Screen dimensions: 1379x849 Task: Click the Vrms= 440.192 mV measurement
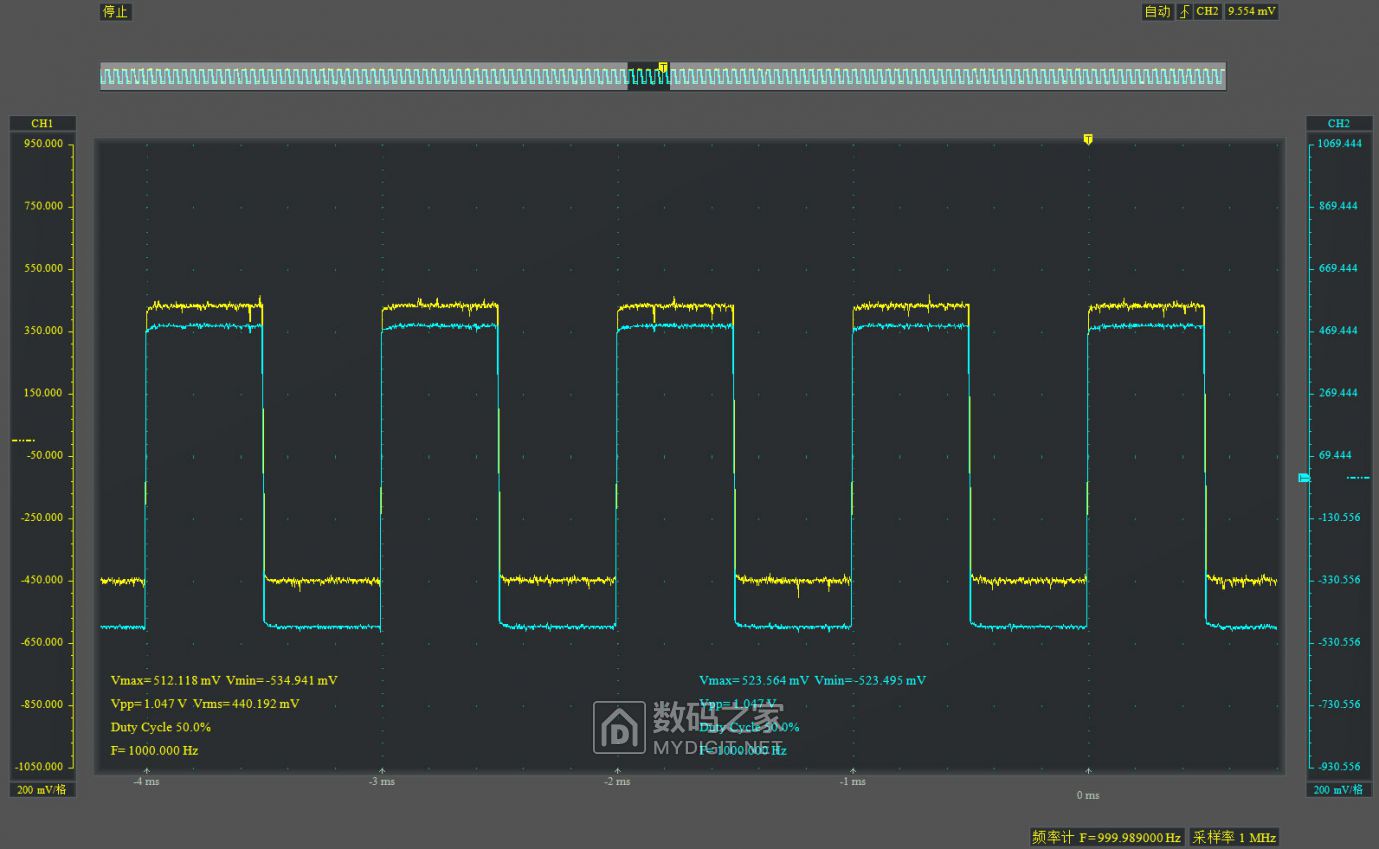point(245,703)
